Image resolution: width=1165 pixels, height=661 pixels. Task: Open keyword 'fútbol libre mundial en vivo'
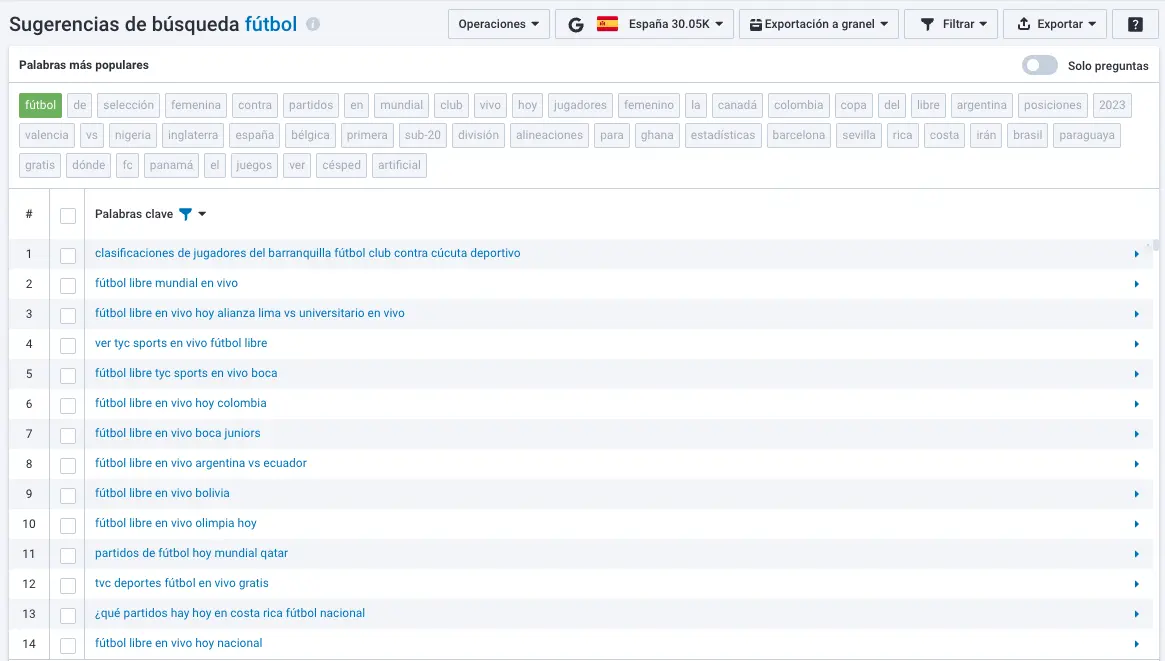(x=166, y=283)
